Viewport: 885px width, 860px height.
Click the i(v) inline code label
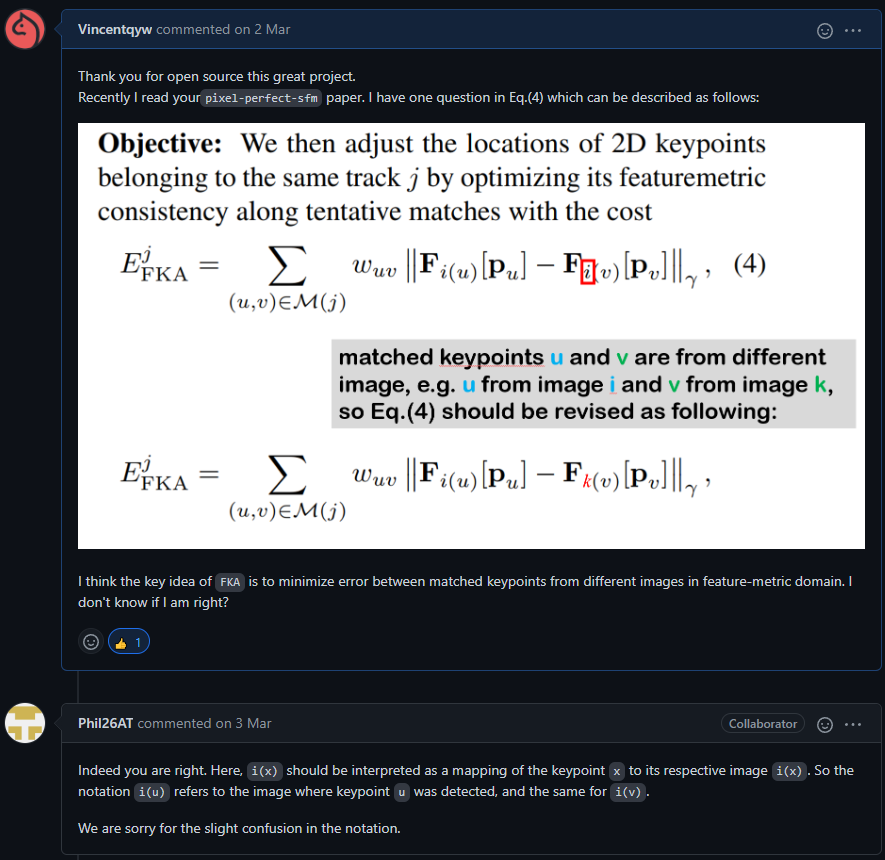(x=629, y=792)
